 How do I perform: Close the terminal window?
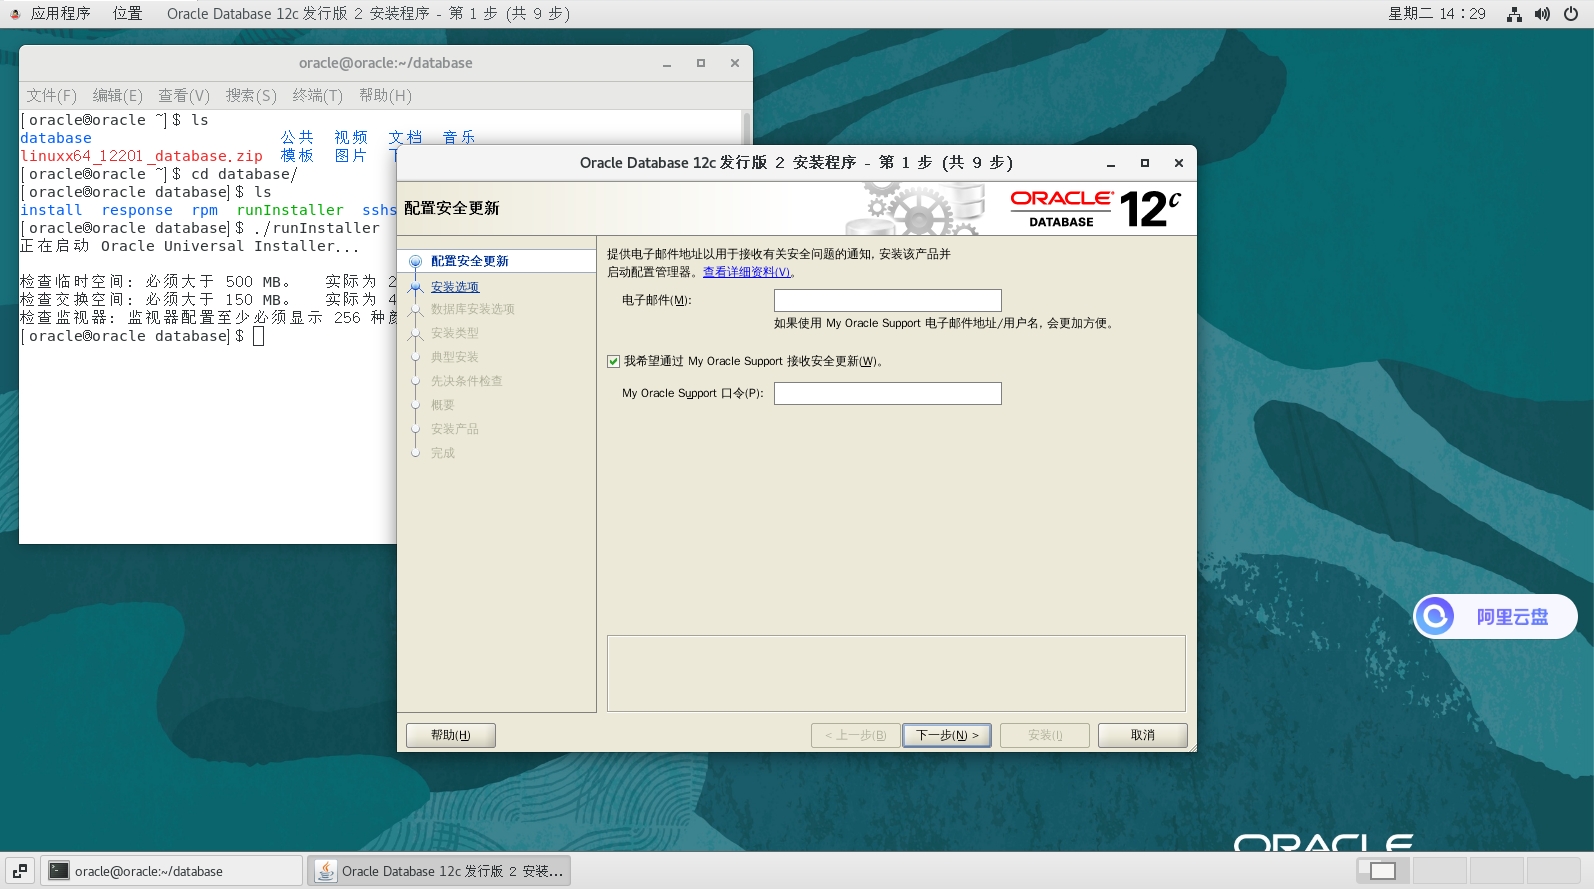click(x=735, y=63)
